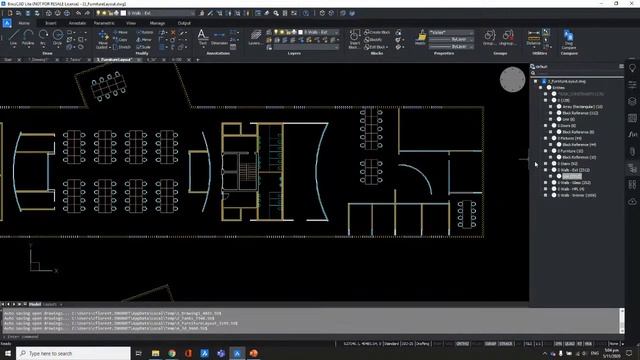This screenshot has width=640, height=360.
Task: Add a new document tab with plus
Action: click(198, 60)
